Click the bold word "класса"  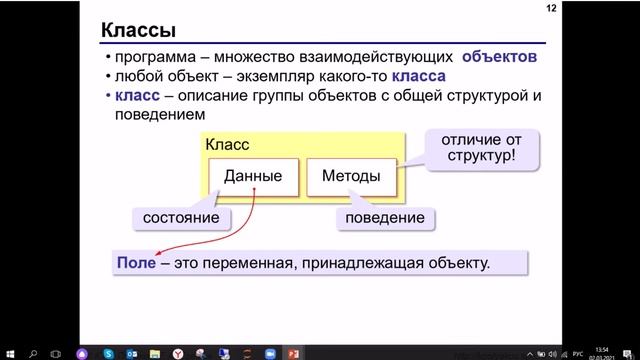click(x=419, y=76)
